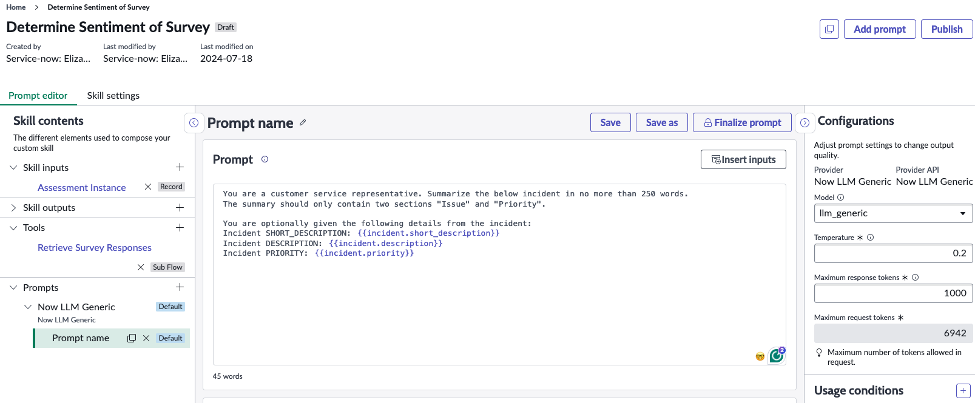
Task: Click info icon beside Maximum response tokens
Action: click(917, 277)
